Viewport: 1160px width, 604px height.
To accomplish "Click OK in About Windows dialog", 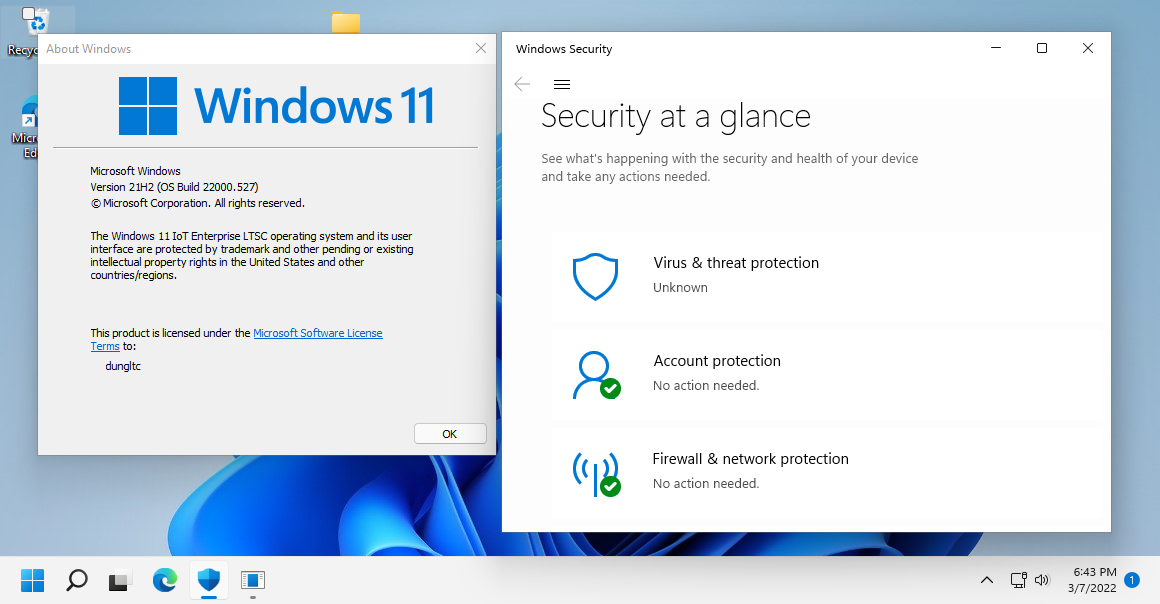I will 450,434.
